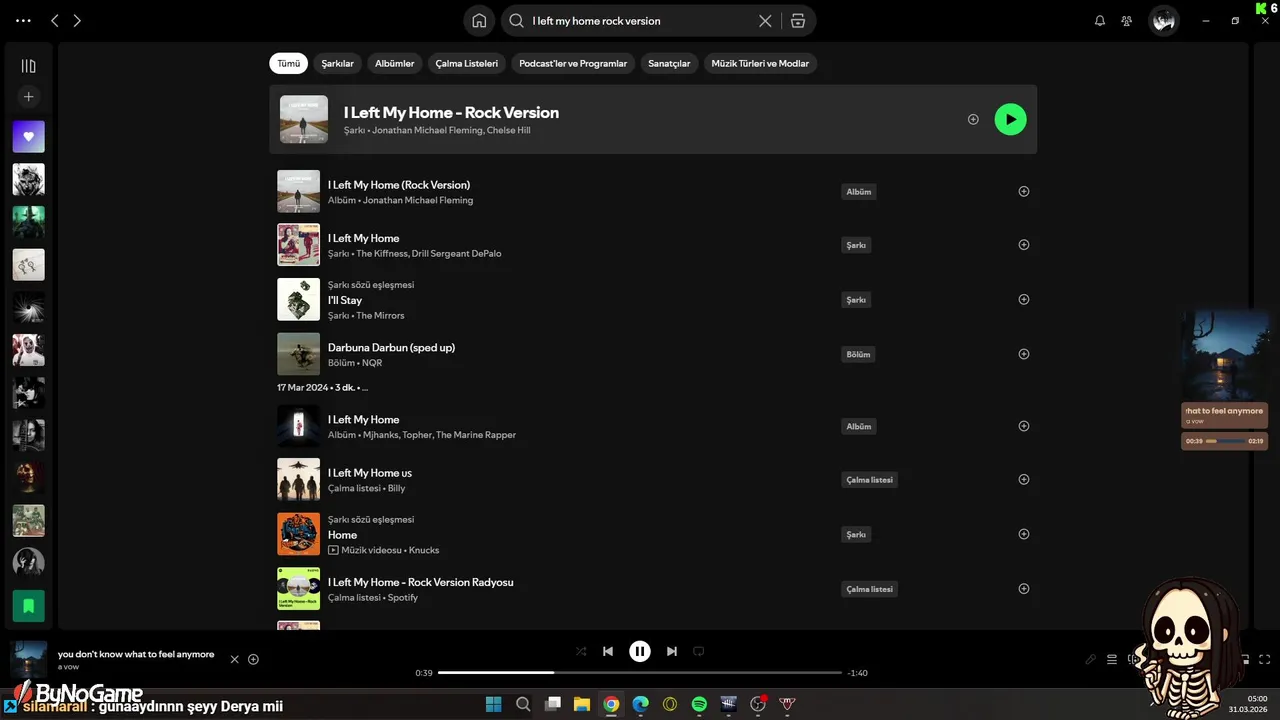Open I Left My Home - Rock Version title
This screenshot has width=1280, height=720.
pyautogui.click(x=451, y=112)
